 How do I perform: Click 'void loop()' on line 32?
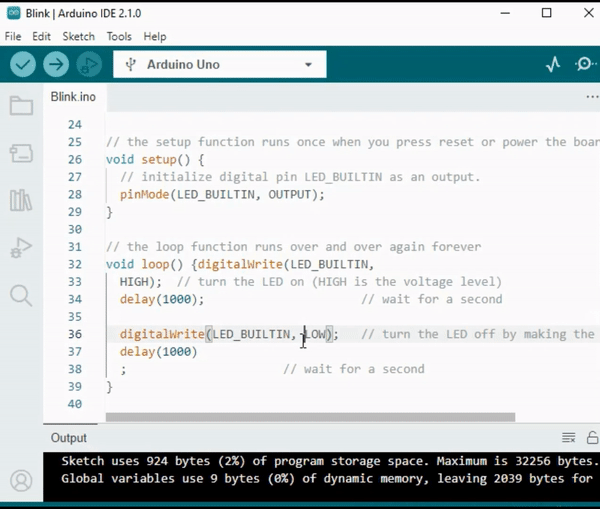144,264
